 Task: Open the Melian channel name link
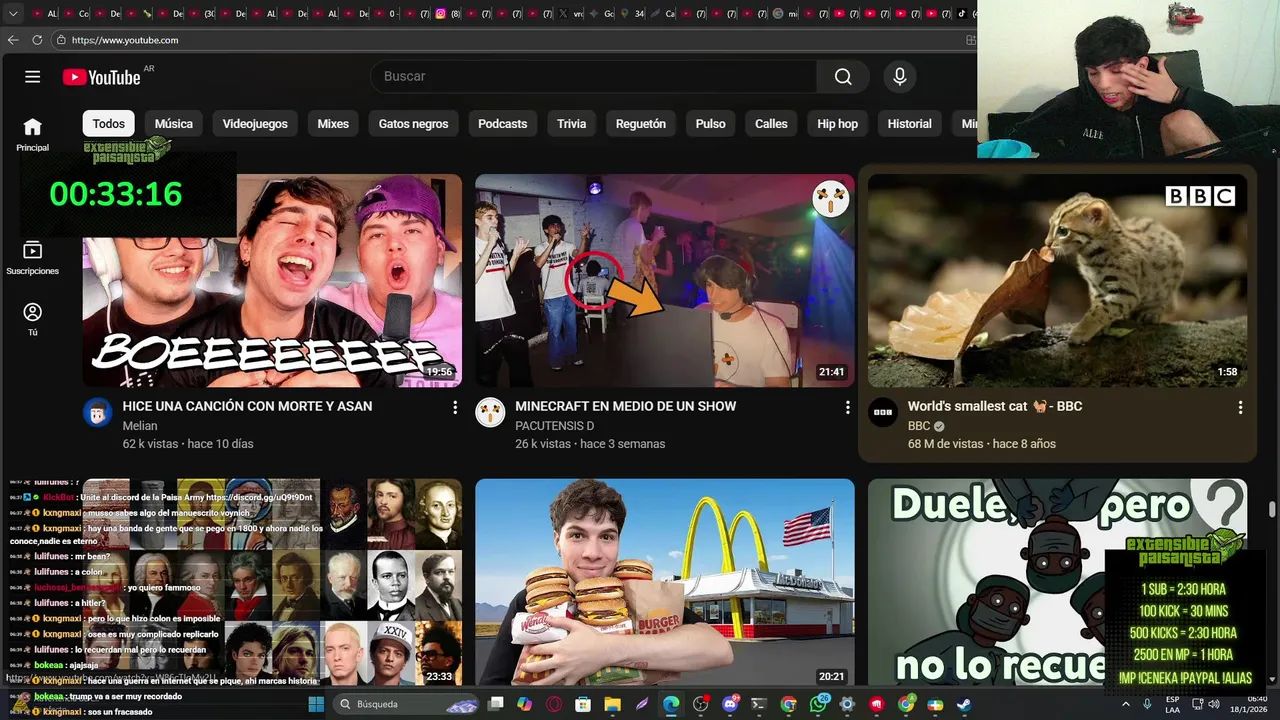coord(140,426)
